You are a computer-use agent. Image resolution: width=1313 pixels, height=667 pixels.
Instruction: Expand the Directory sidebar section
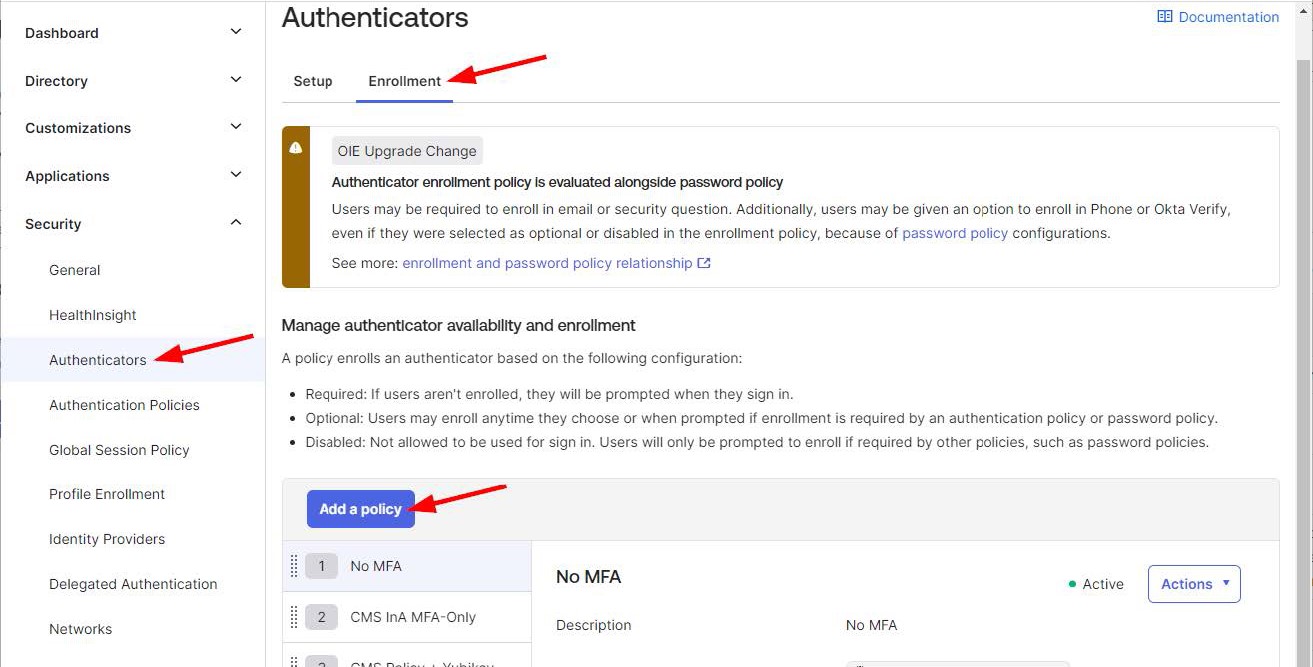236,80
